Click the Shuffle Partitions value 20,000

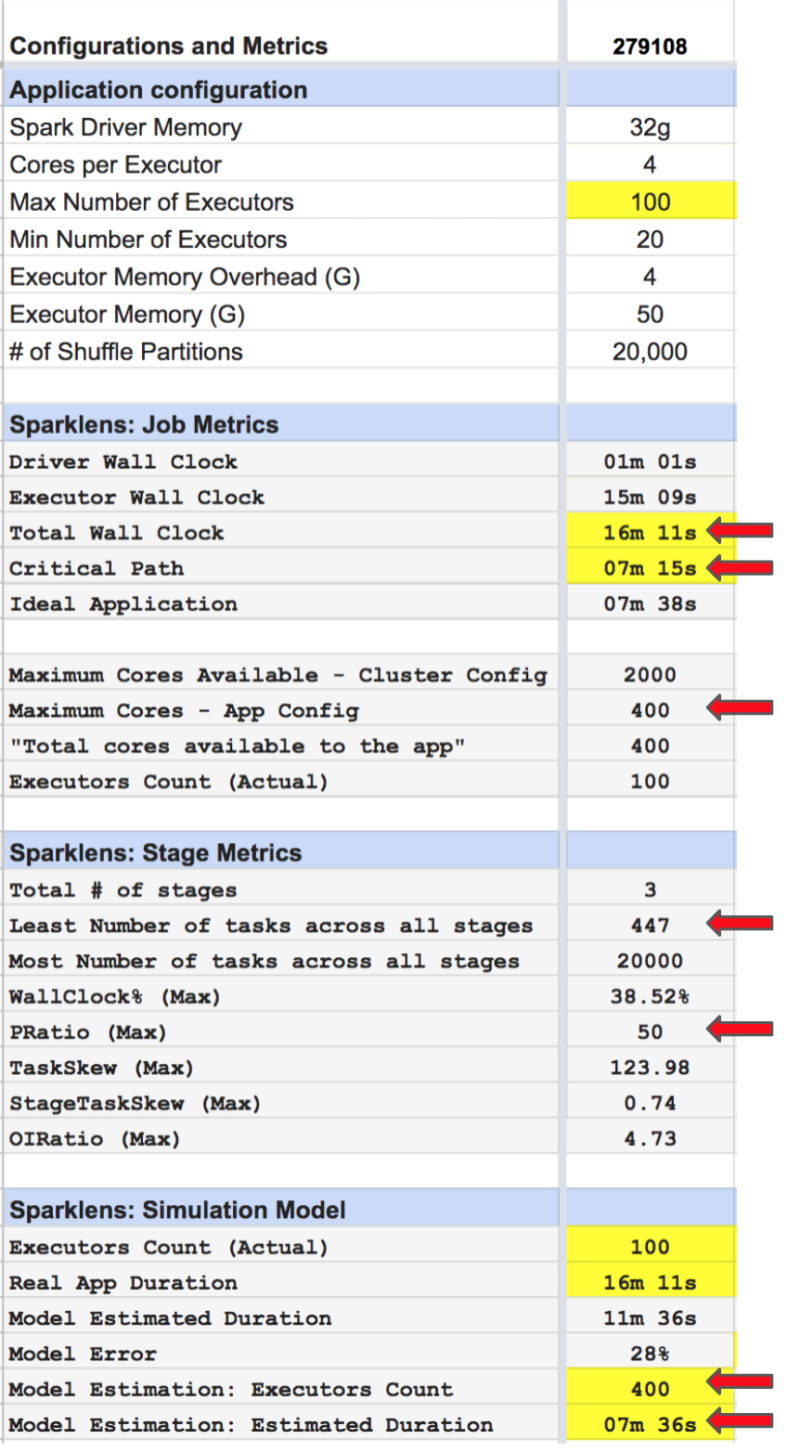651,351
